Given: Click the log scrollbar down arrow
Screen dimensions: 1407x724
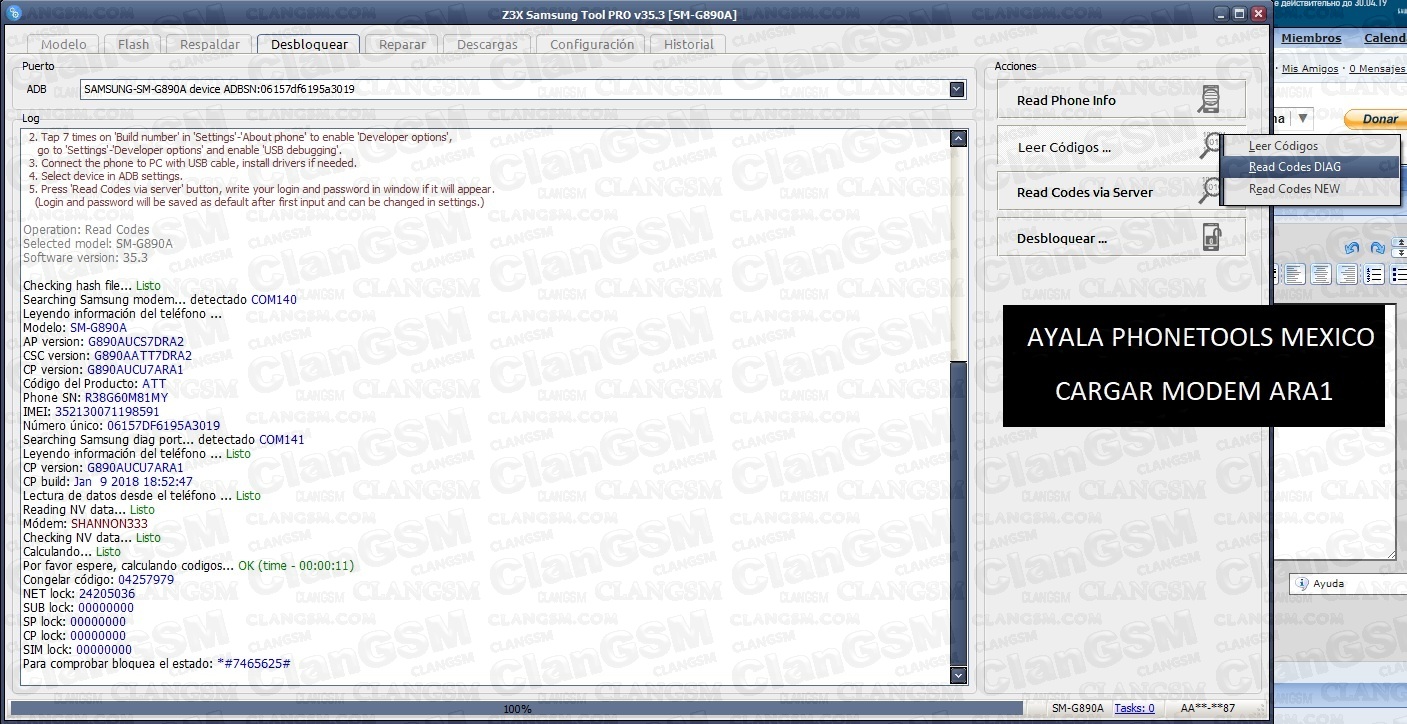Looking at the screenshot, I should (x=958, y=675).
